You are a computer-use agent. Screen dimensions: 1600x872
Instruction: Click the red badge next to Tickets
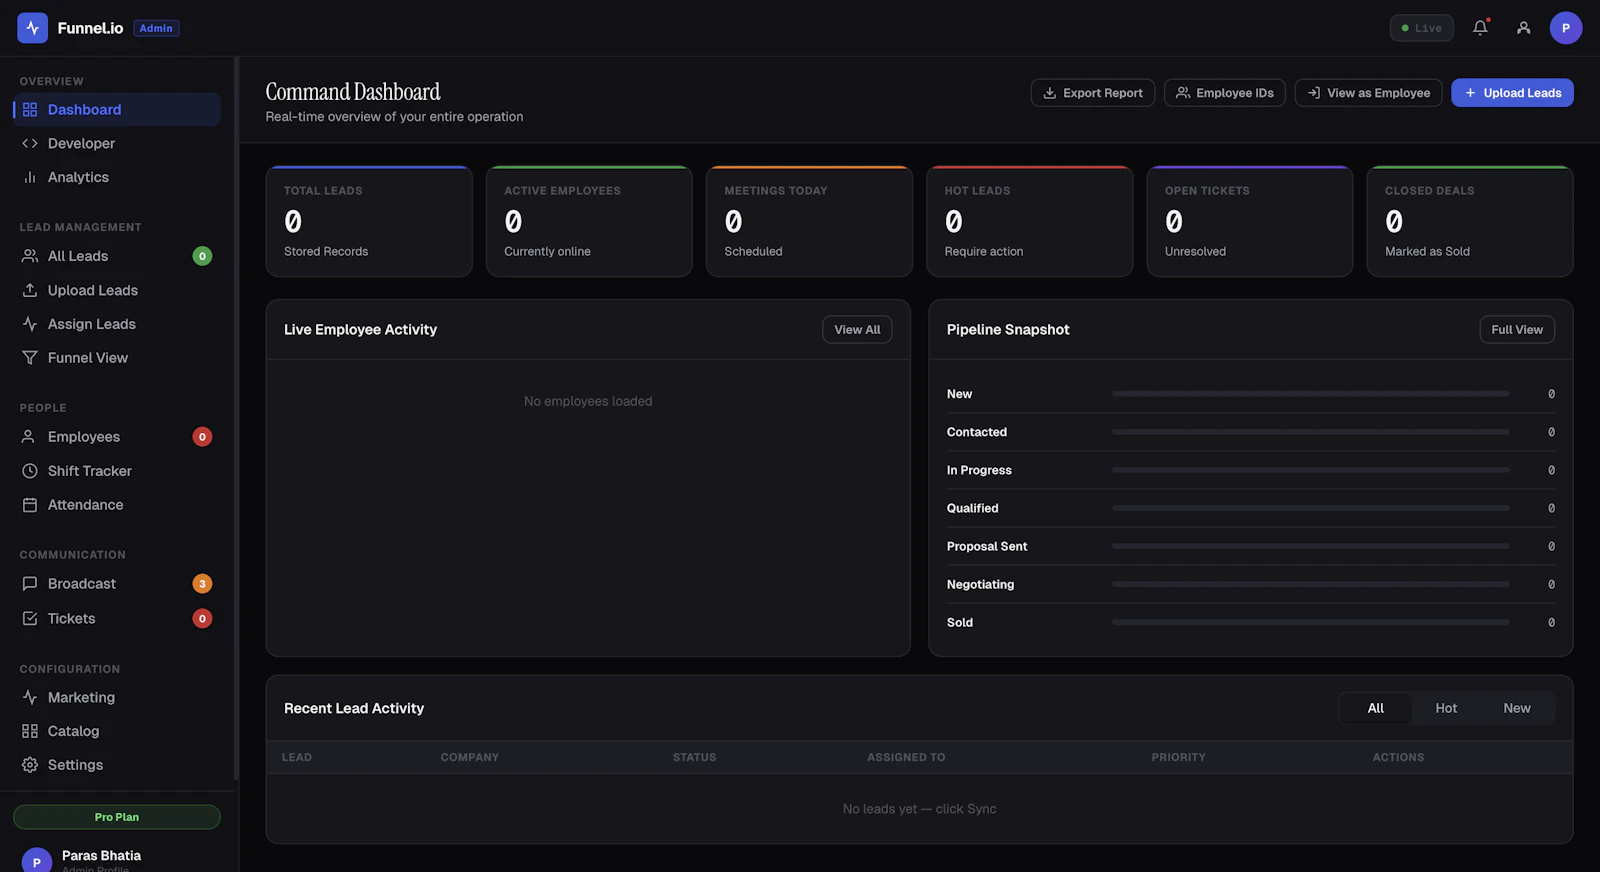202,619
